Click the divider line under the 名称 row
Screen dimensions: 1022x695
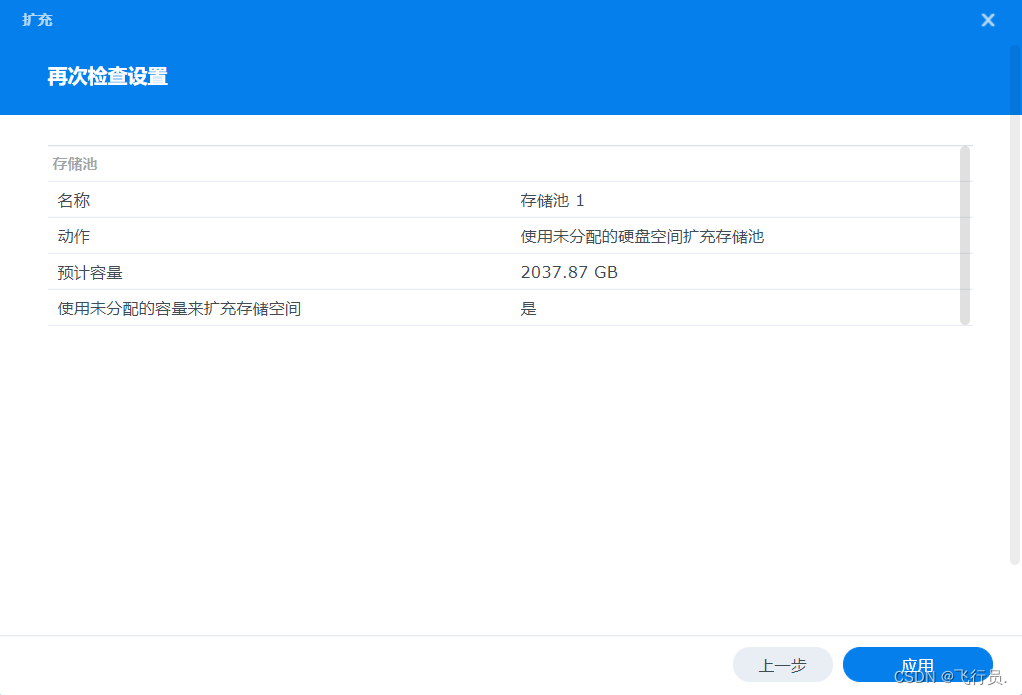(500, 217)
